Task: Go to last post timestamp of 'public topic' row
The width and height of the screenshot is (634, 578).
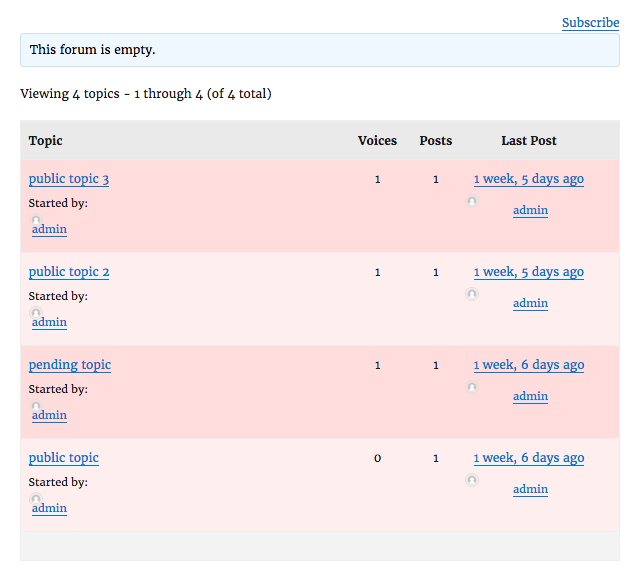Action: 529,458
